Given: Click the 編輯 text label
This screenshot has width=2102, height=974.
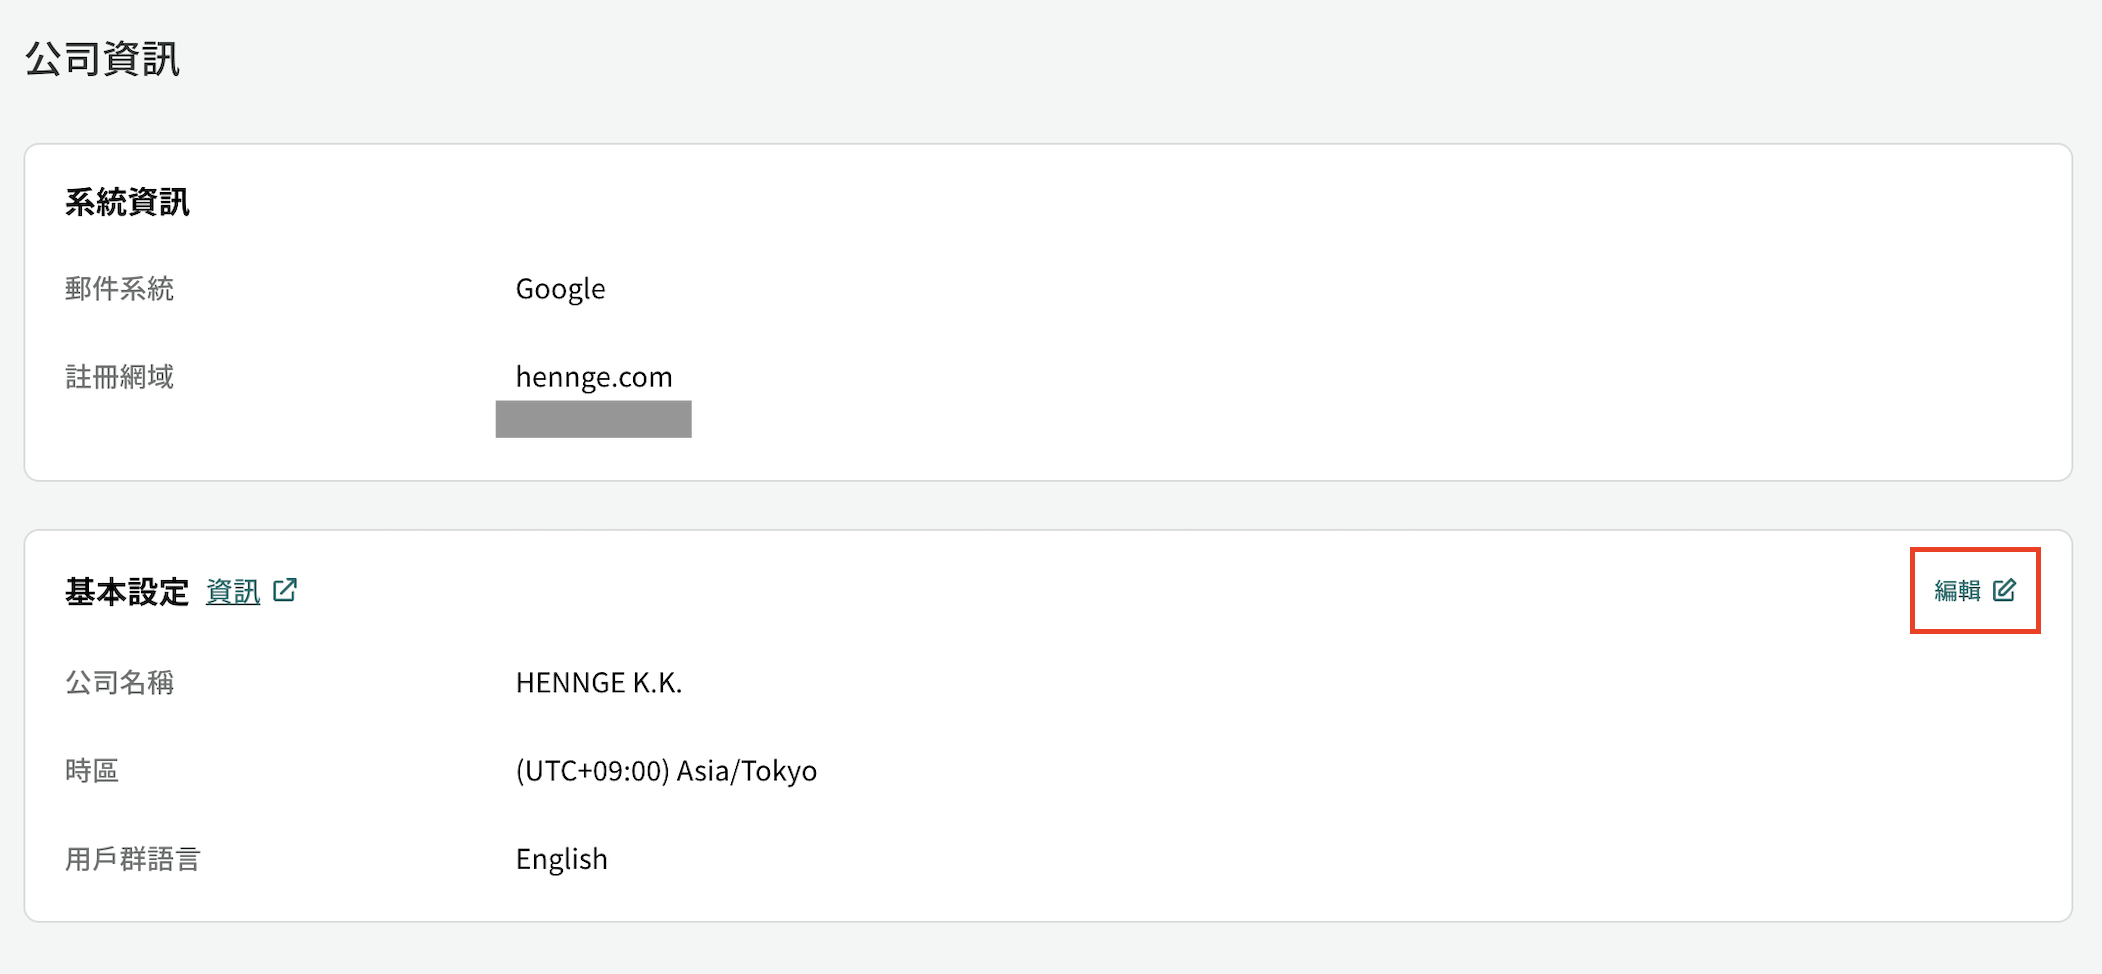Looking at the screenshot, I should point(1958,590).
